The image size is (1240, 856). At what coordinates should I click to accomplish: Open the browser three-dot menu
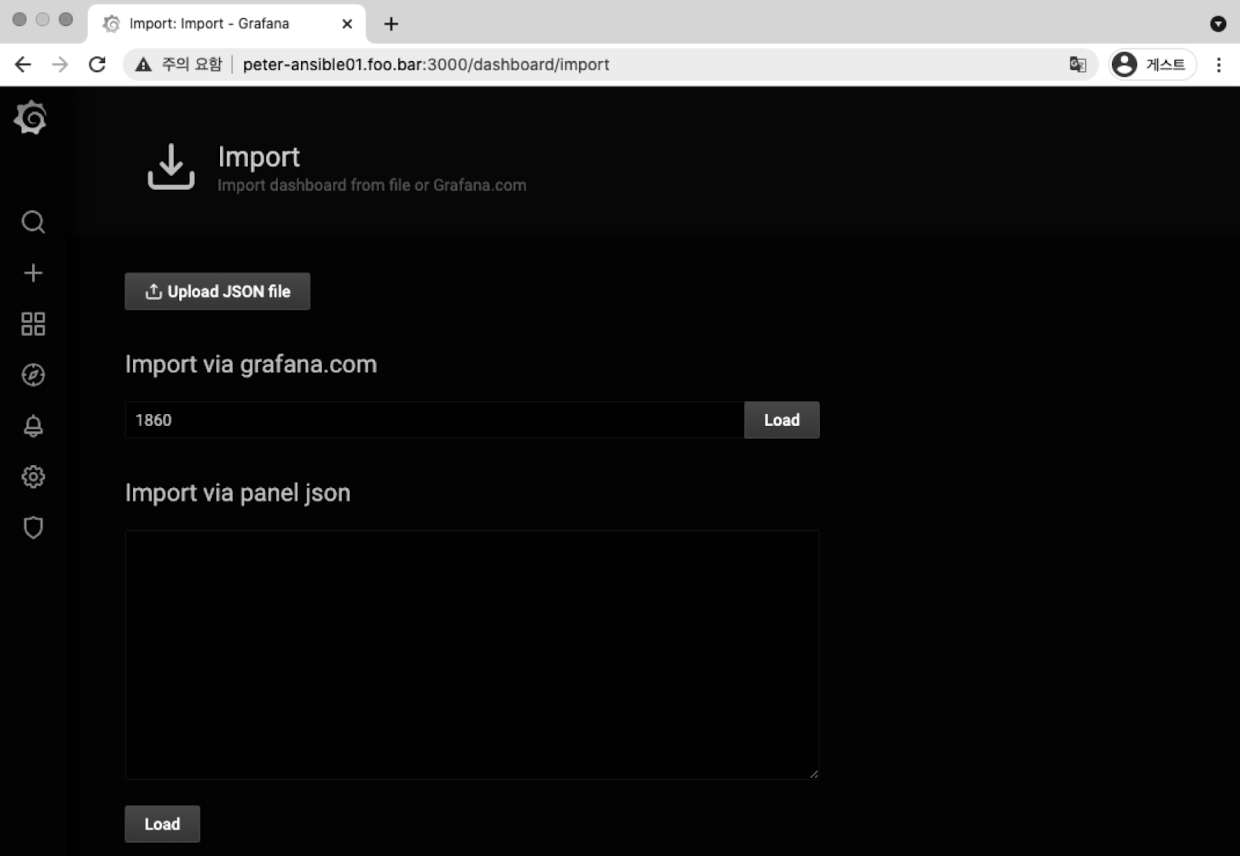coord(1218,65)
